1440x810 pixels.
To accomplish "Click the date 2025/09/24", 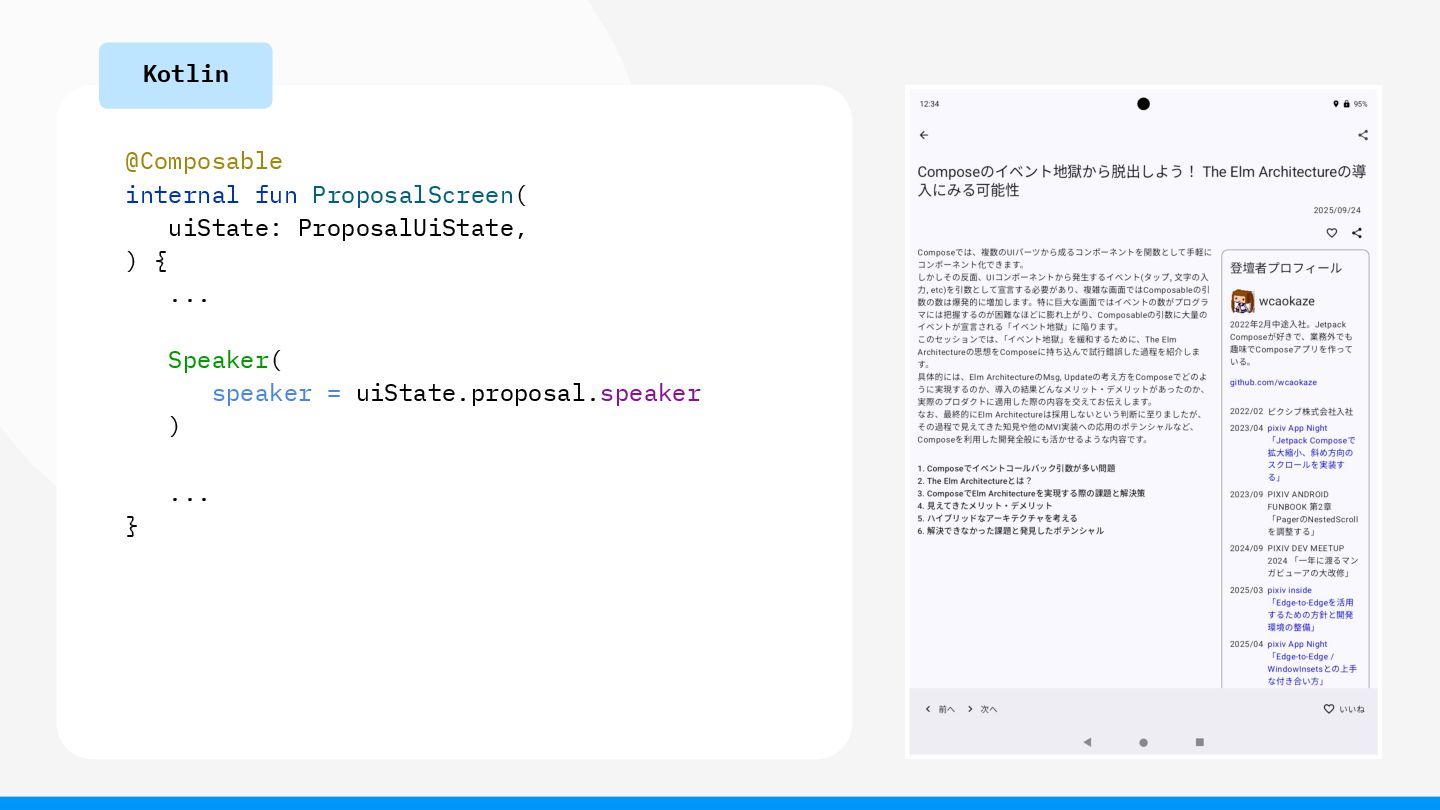I will pos(1337,210).
